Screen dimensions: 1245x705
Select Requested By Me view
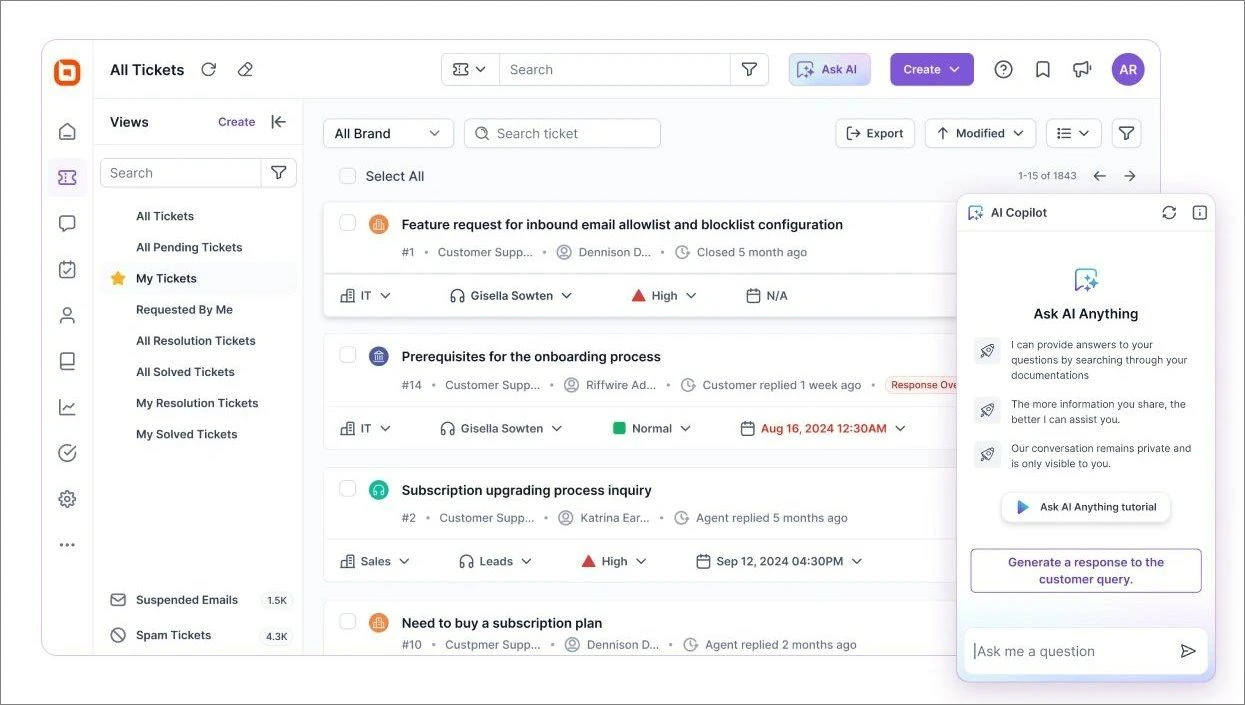pos(184,309)
